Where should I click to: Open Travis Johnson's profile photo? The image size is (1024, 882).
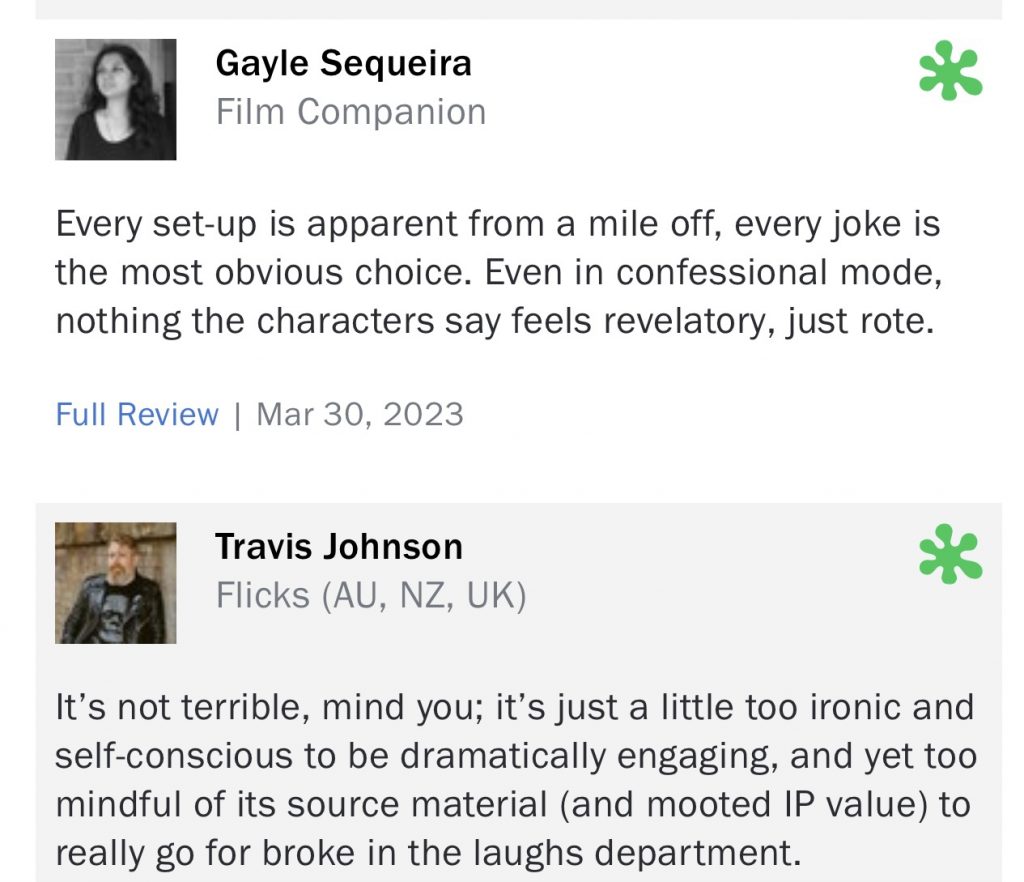115,583
